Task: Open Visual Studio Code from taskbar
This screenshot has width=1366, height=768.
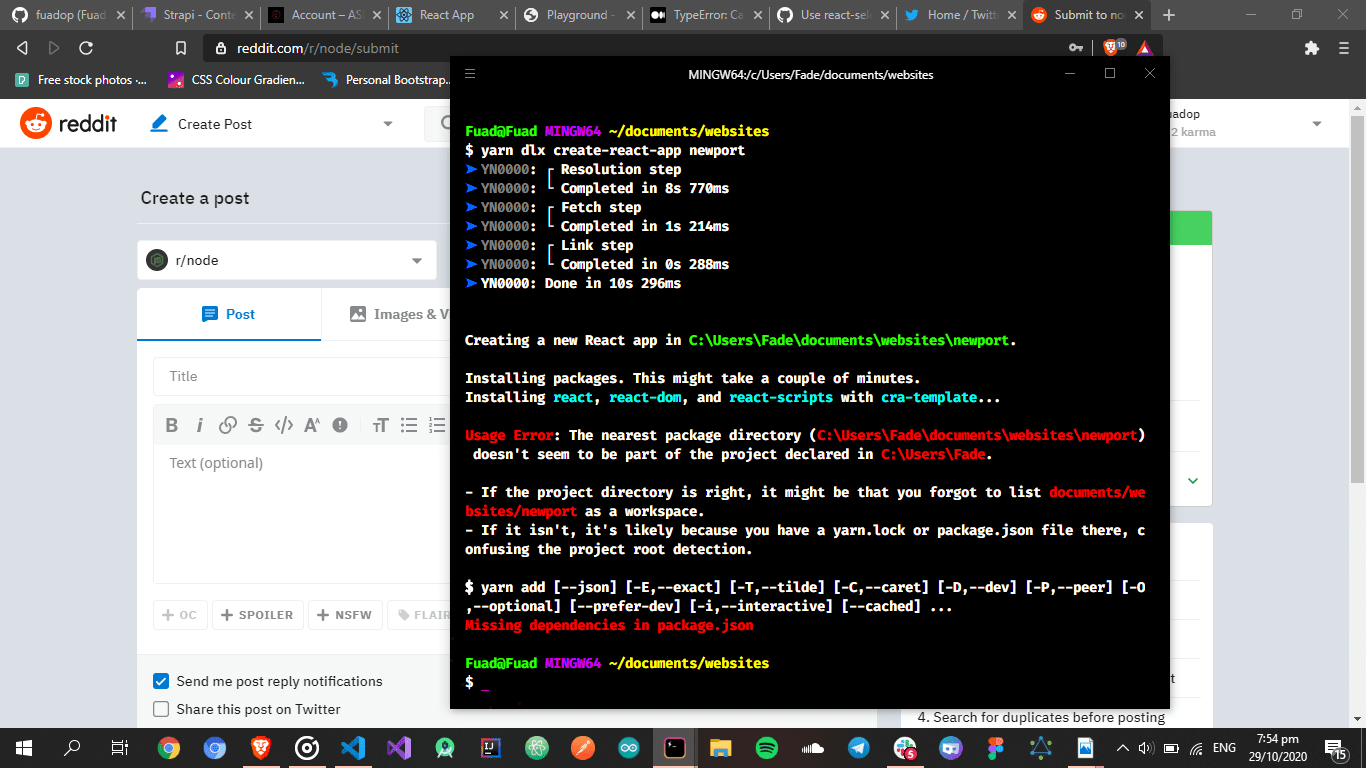Action: tap(353, 747)
